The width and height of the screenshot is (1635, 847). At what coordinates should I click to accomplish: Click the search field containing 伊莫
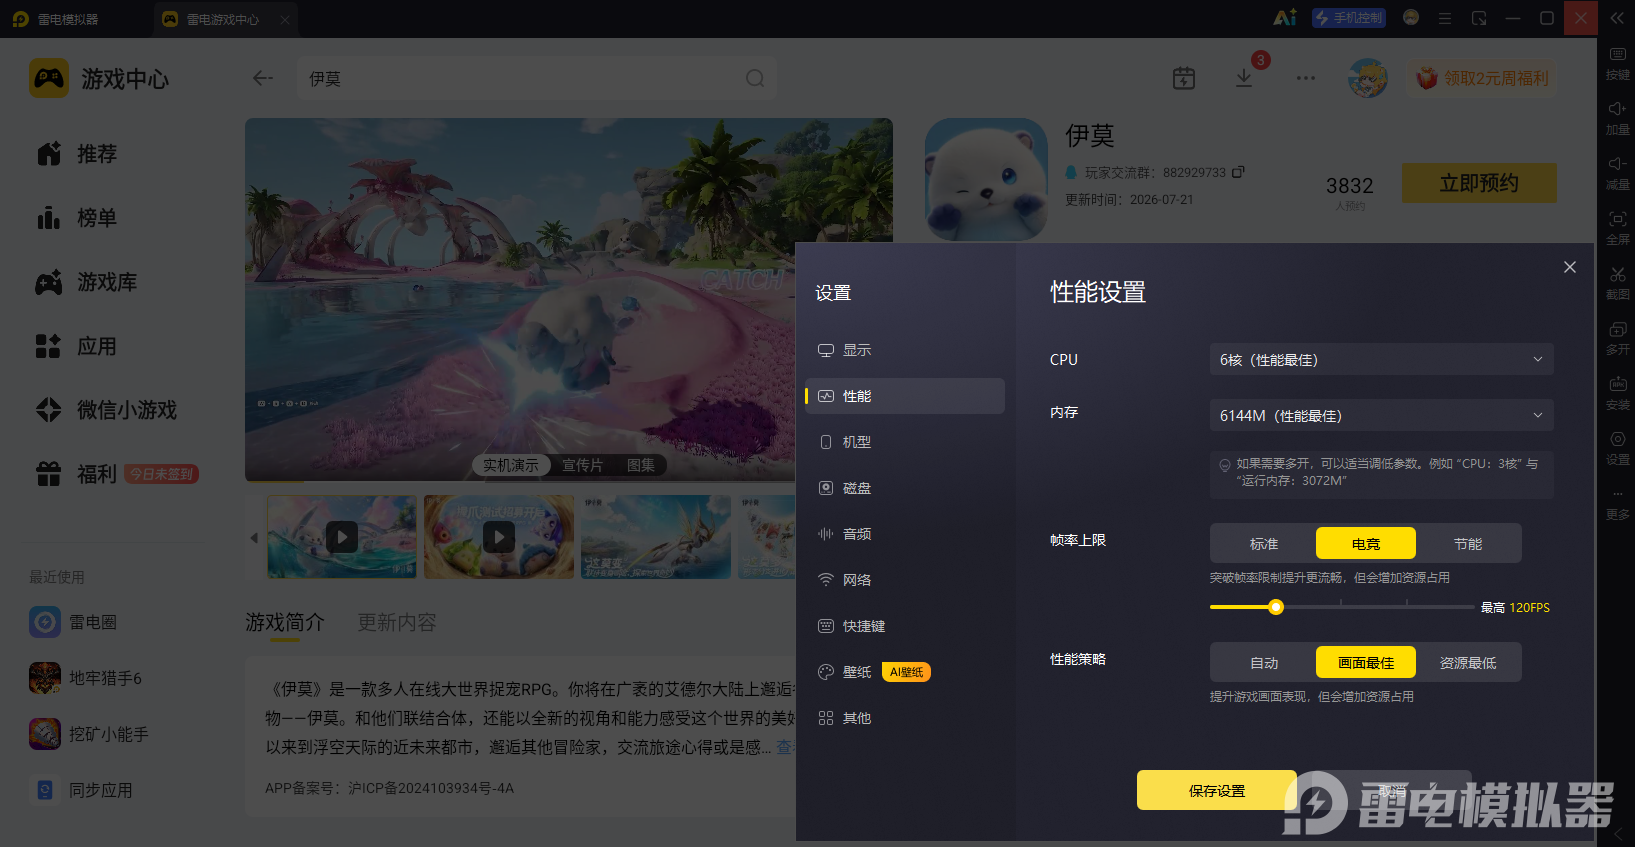(537, 78)
